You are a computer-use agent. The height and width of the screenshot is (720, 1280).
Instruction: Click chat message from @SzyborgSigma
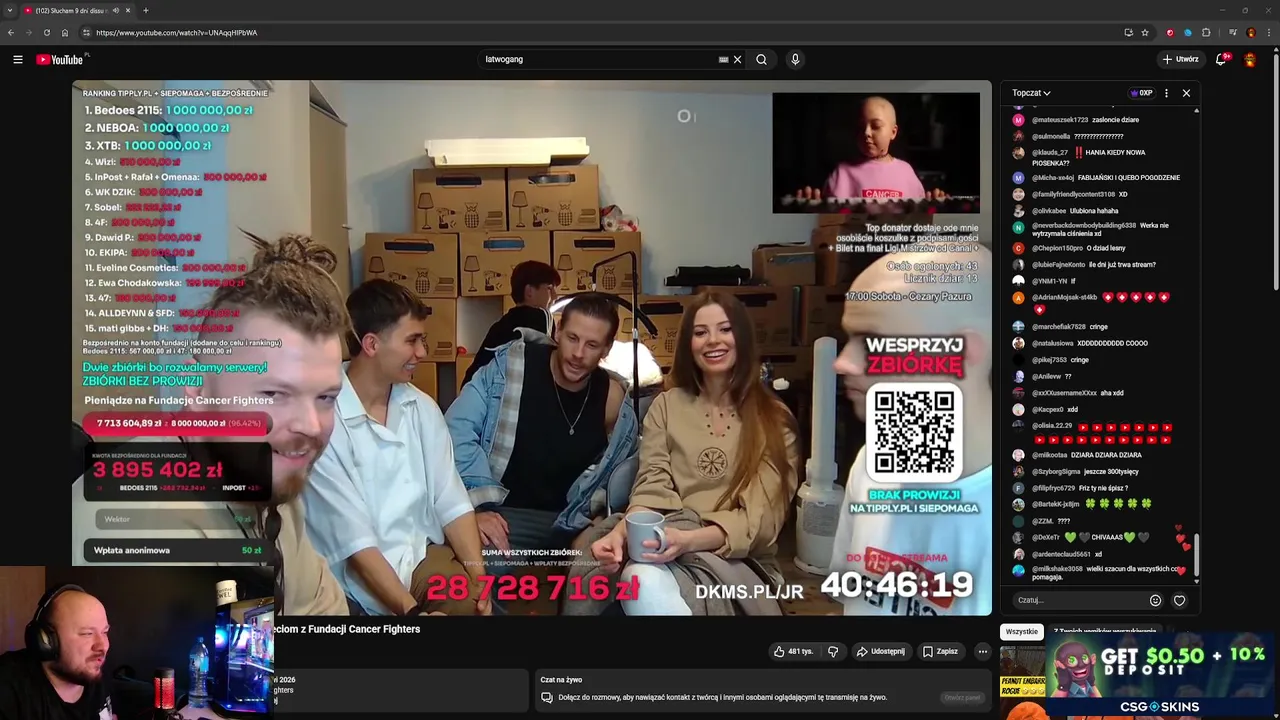[1075, 472]
